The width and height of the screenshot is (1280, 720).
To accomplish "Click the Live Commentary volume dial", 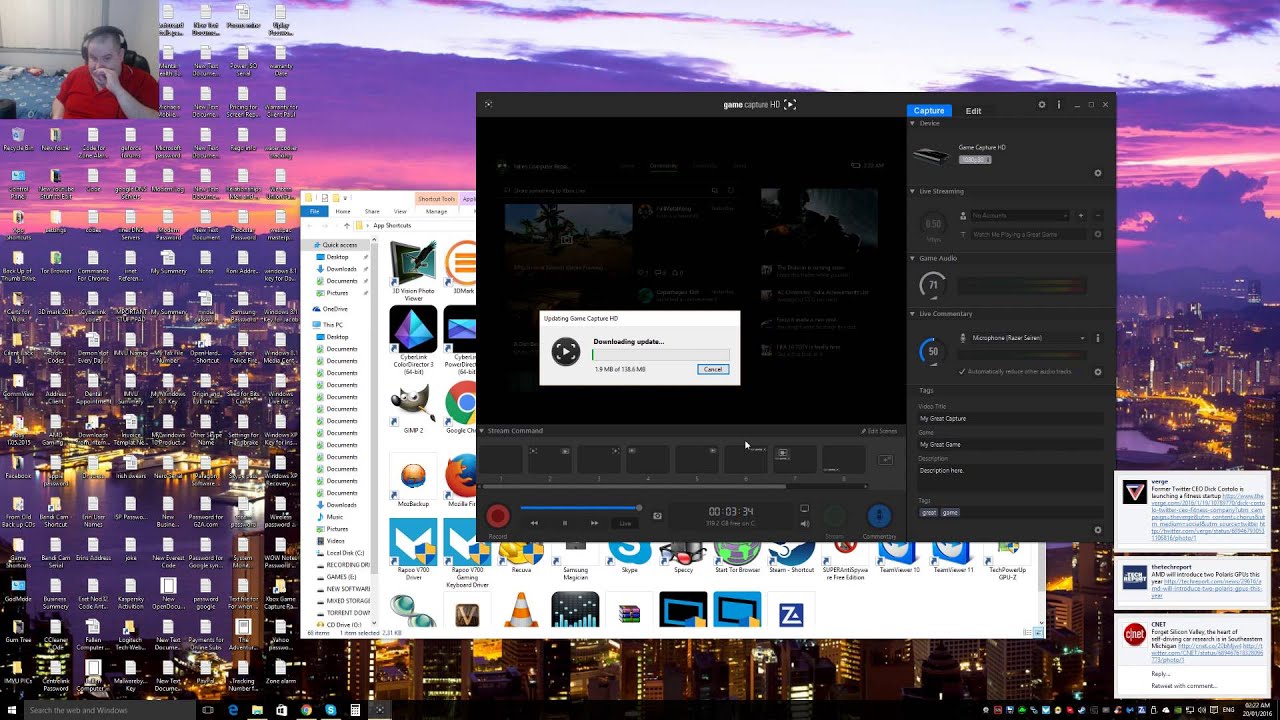I will 933,351.
